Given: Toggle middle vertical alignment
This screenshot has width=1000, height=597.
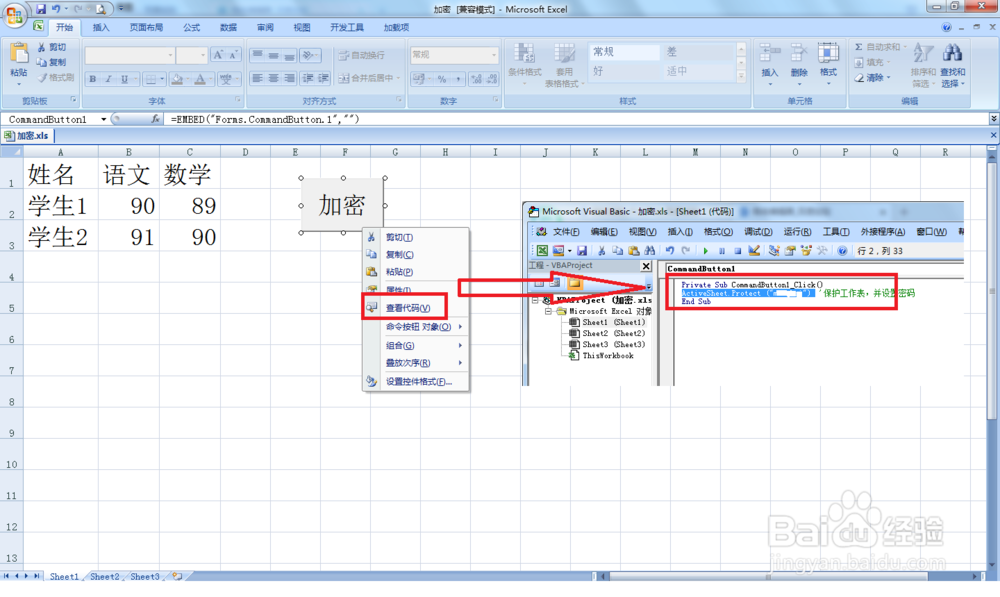Looking at the screenshot, I should pyautogui.click(x=273, y=55).
